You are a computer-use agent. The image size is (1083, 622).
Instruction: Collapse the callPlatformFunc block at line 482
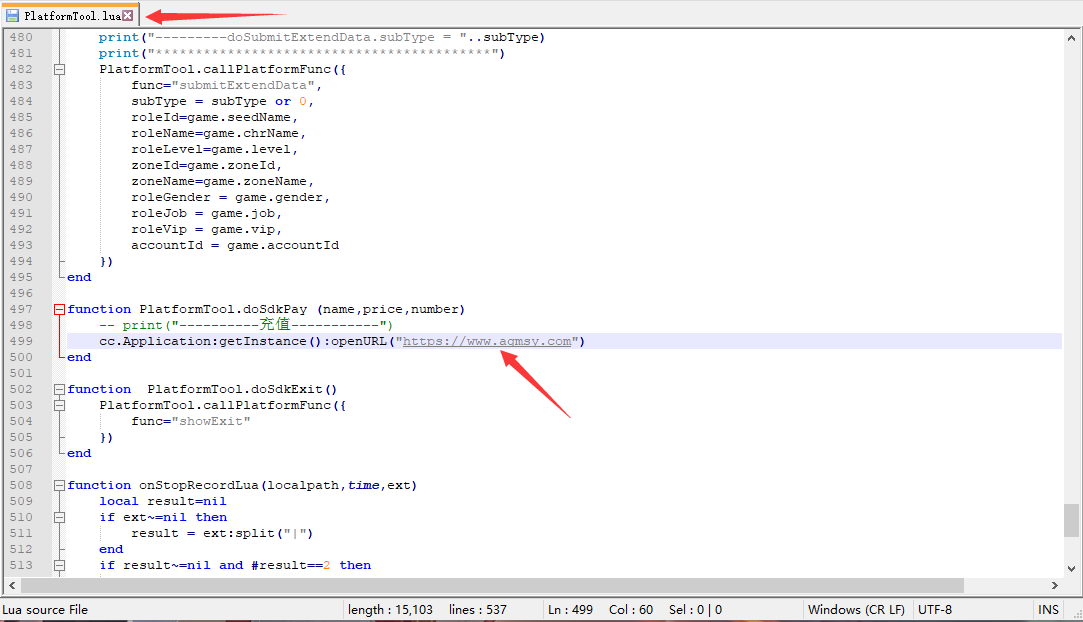pos(59,70)
